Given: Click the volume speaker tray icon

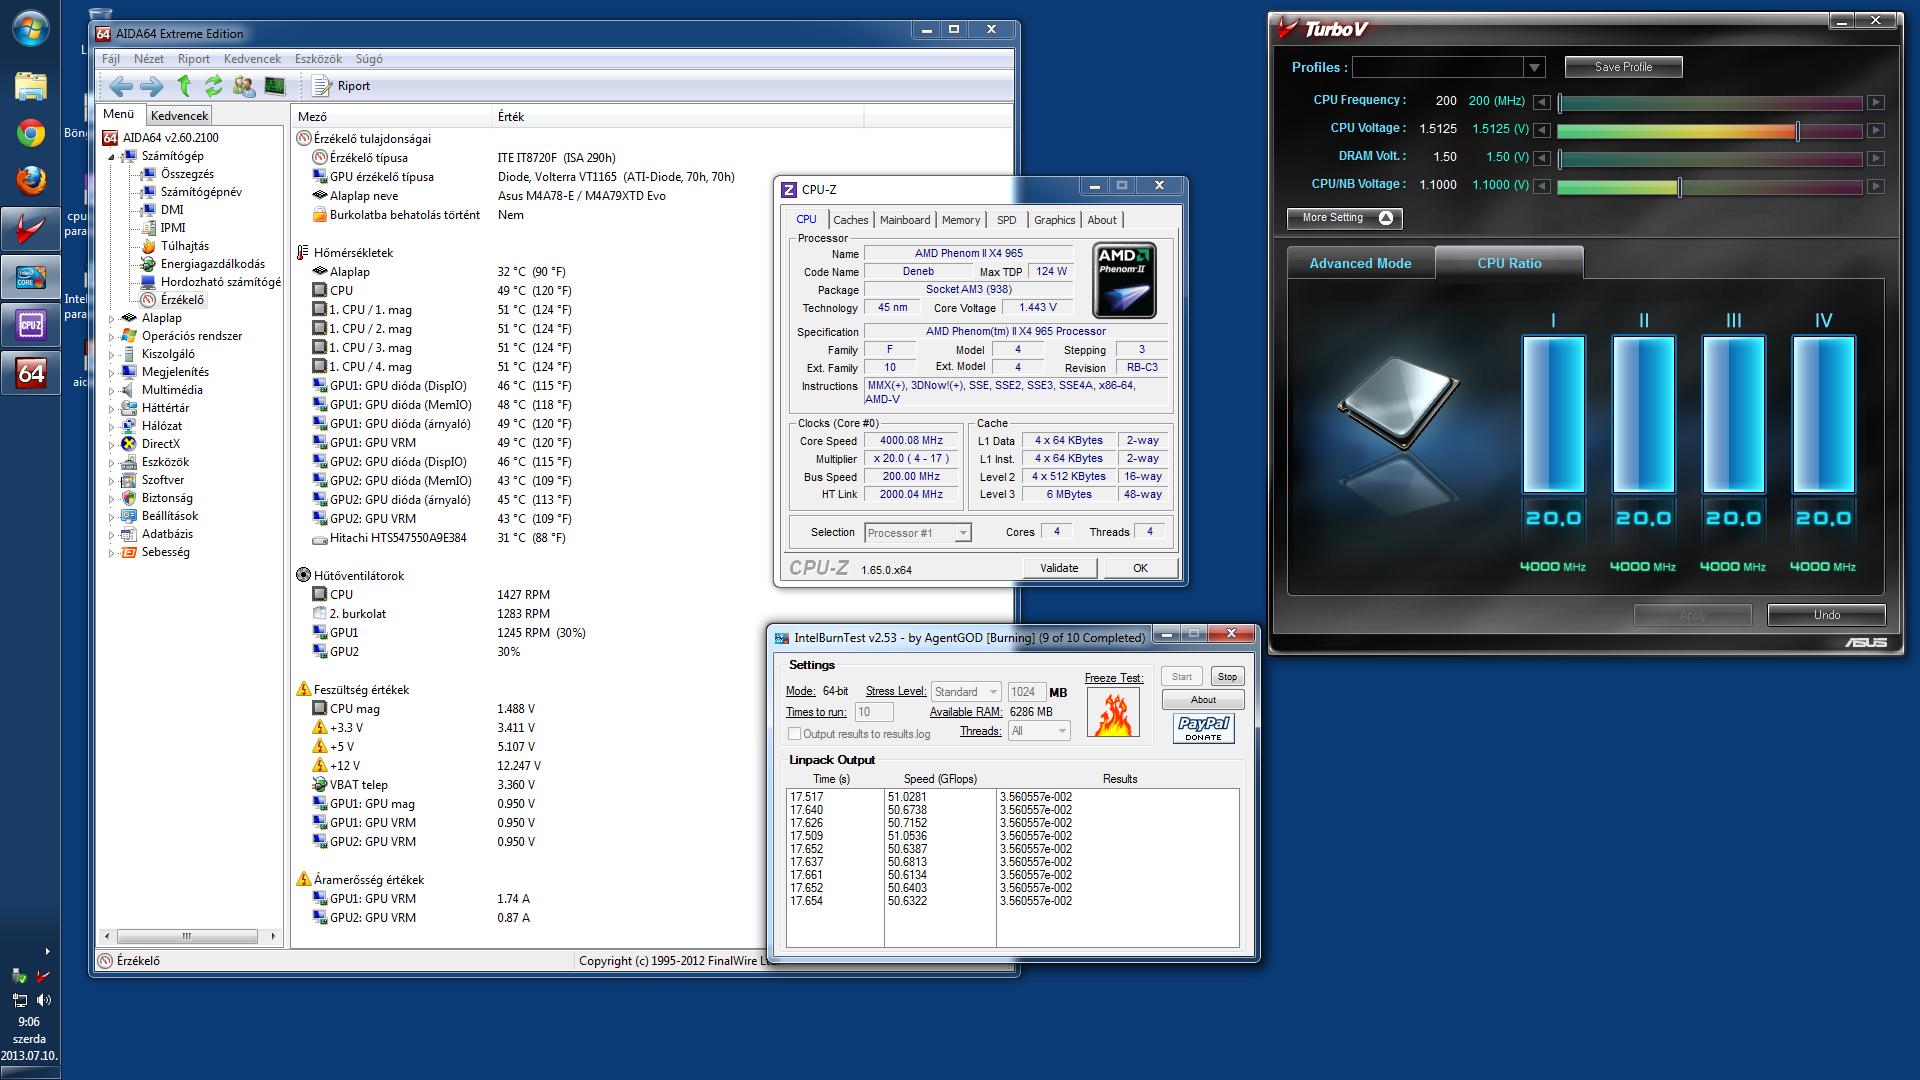Looking at the screenshot, I should coord(43,999).
